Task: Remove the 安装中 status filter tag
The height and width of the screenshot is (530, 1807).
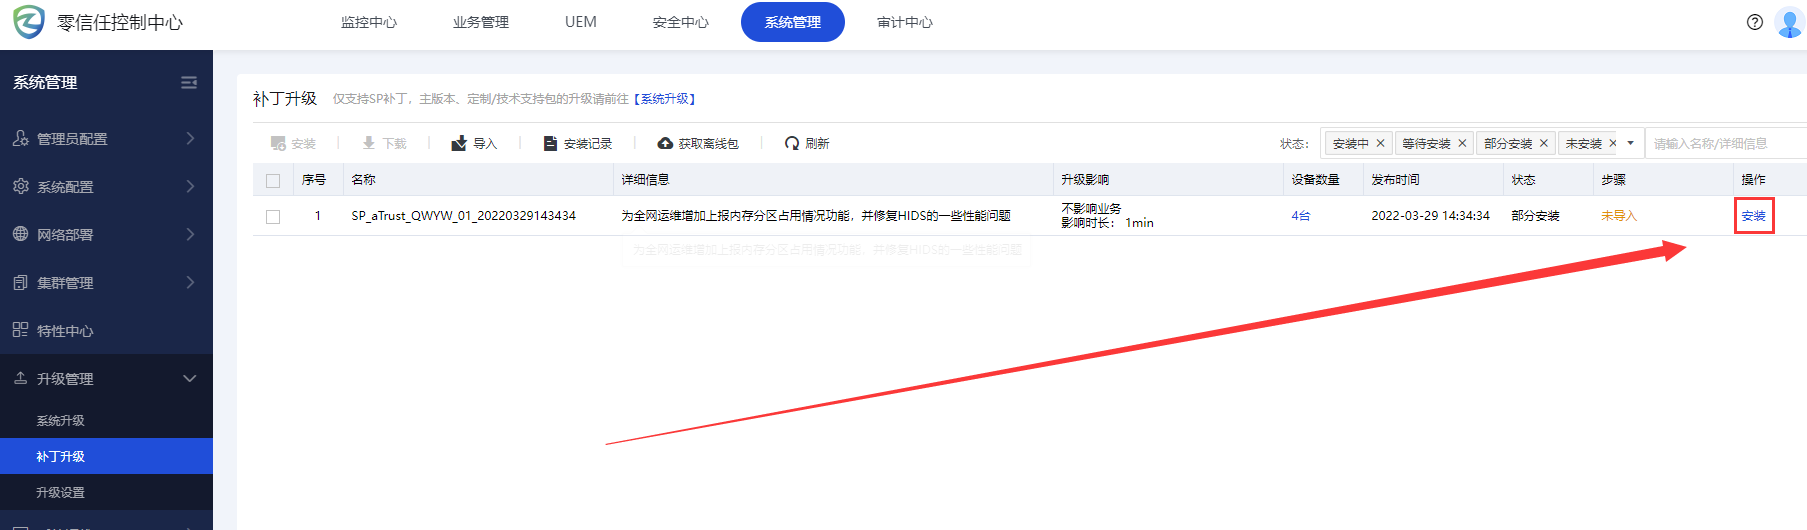Action: (x=1380, y=144)
